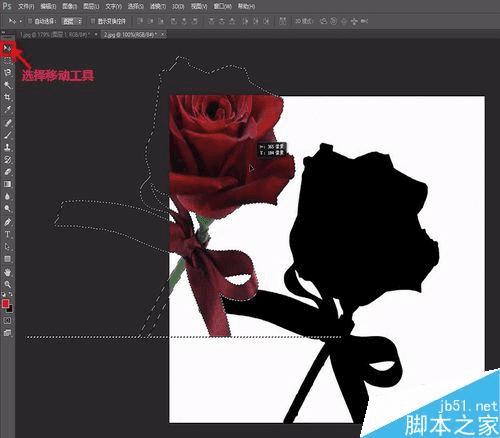Image resolution: width=500 pixels, height=438 pixels.
Task: Select the Path Selection tool
Action: [x=7, y=247]
